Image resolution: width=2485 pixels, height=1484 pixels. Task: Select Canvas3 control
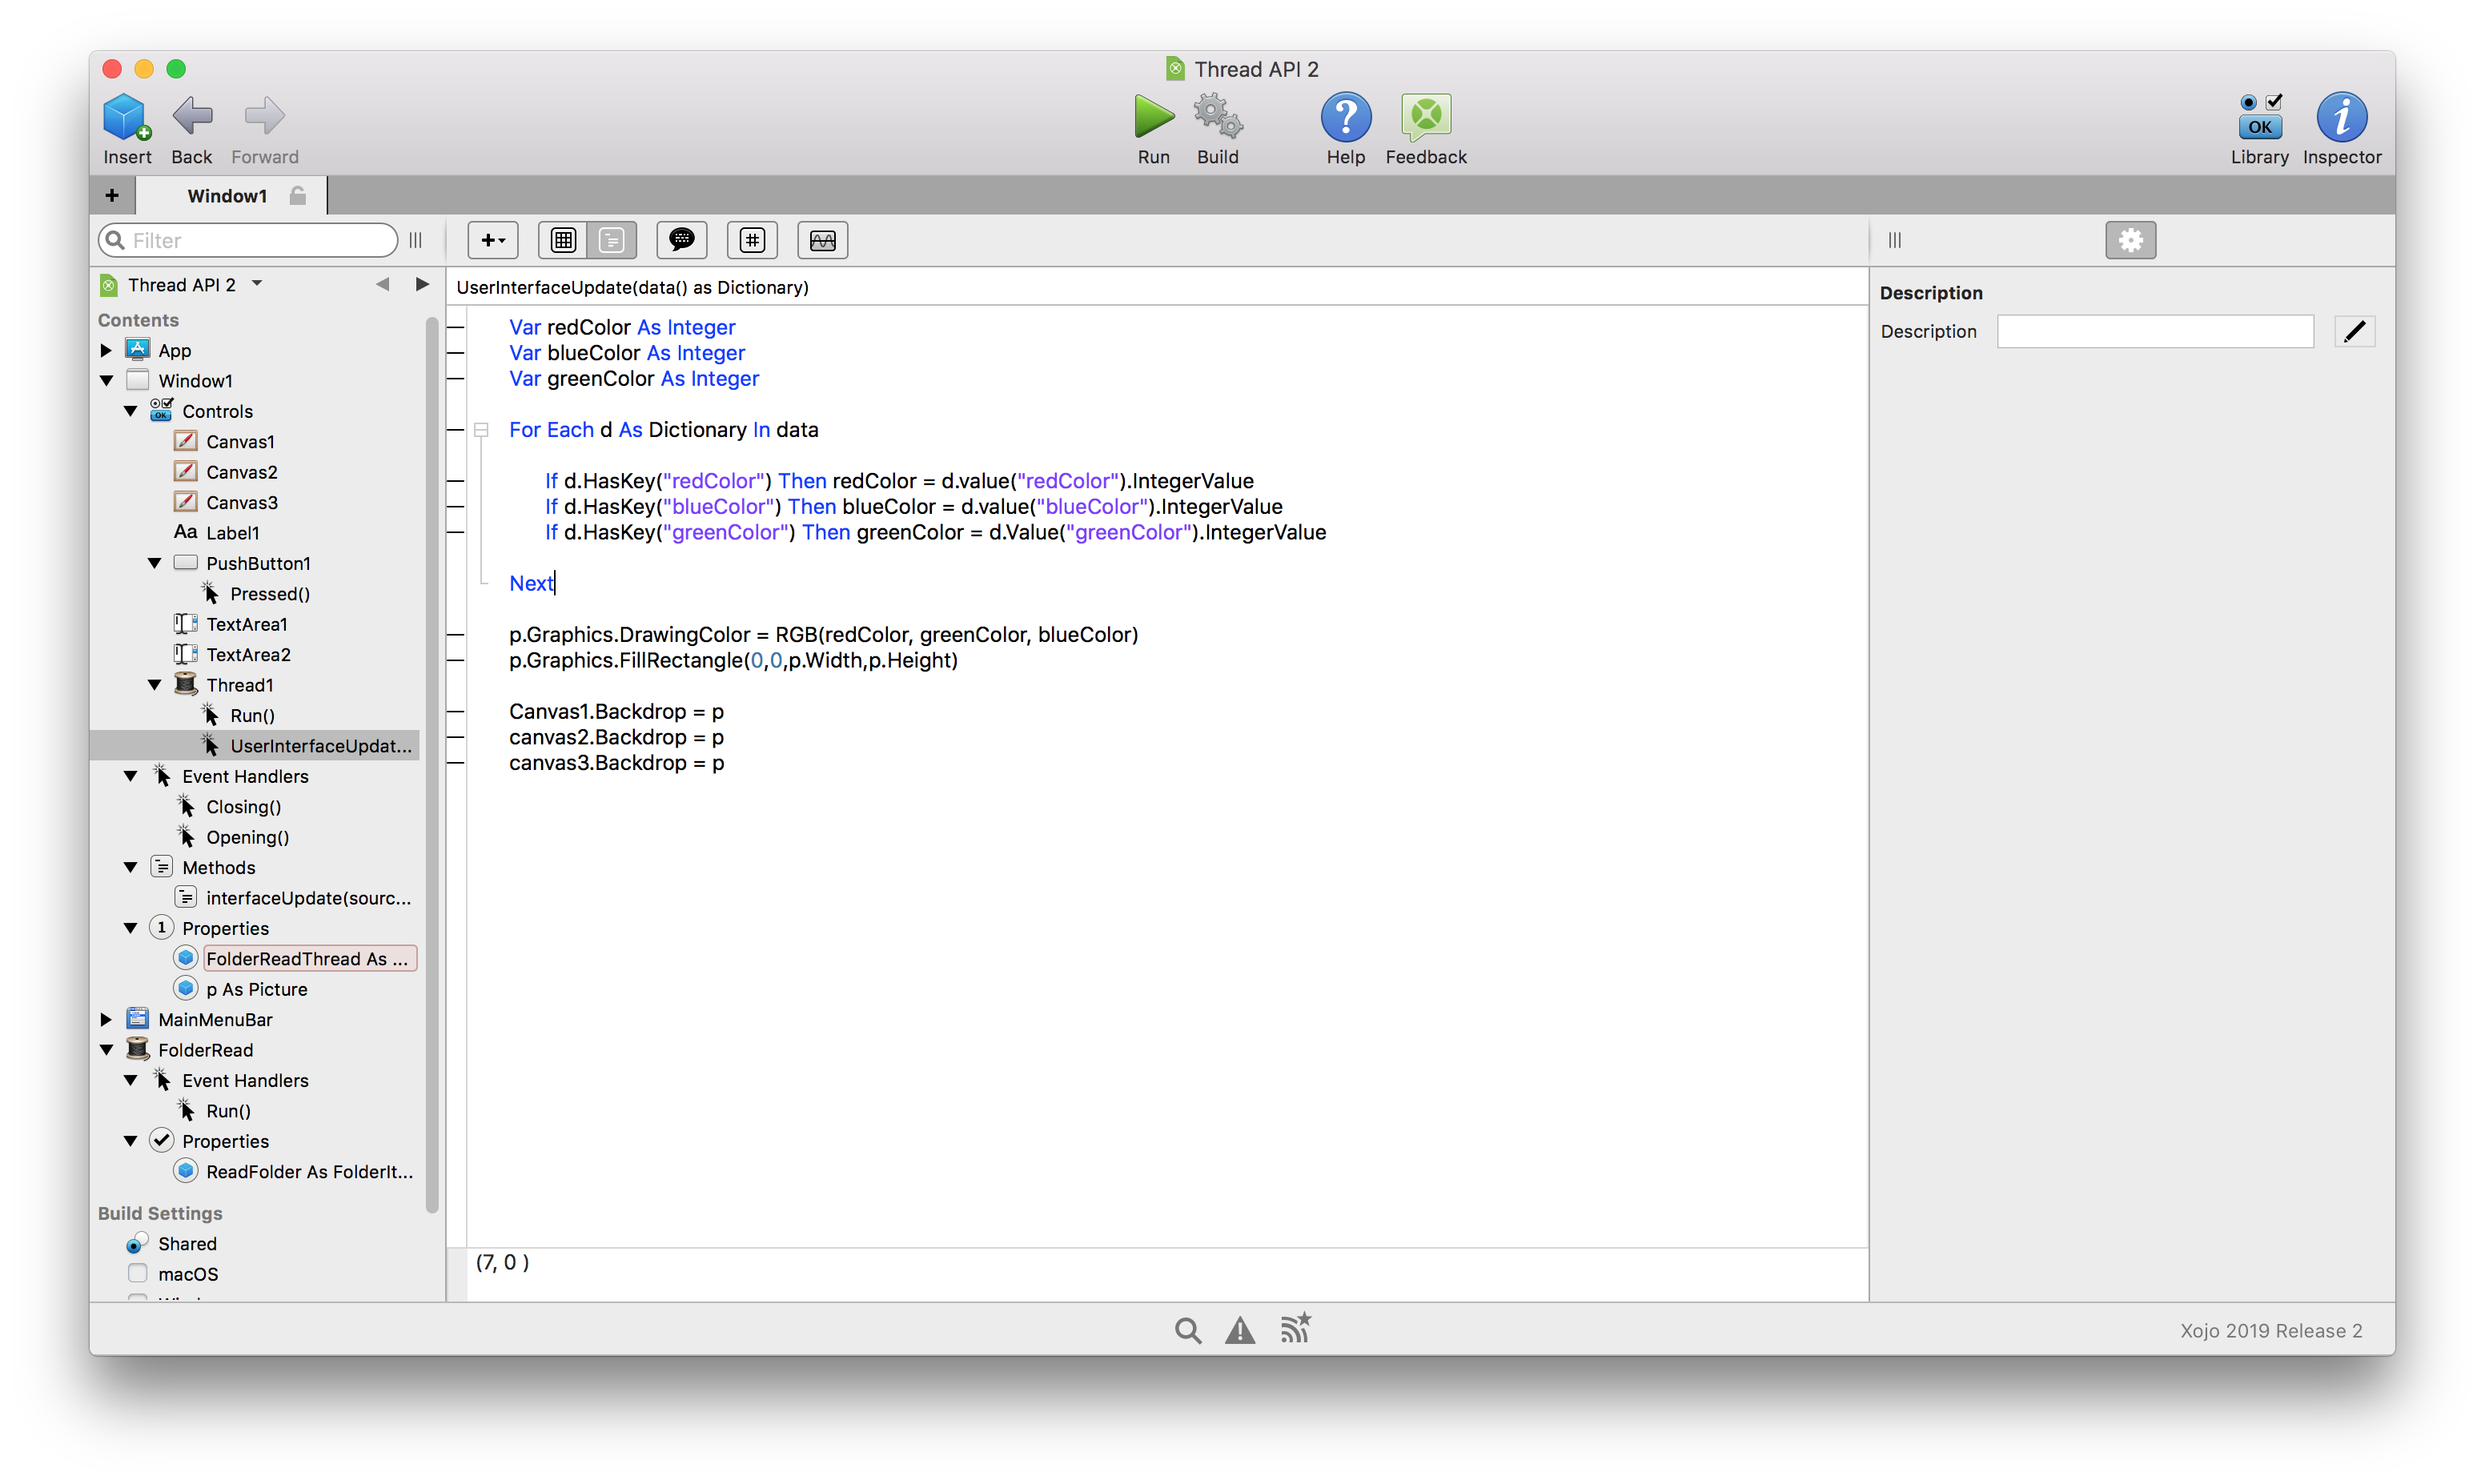241,502
